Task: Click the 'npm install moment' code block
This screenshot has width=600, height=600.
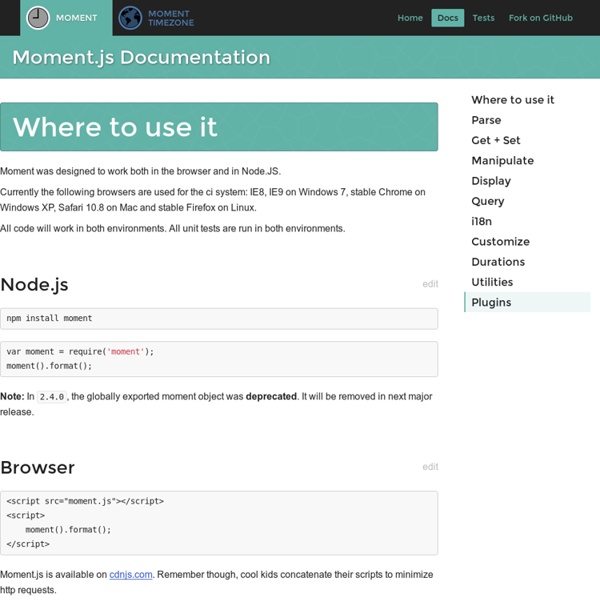Action: [x=219, y=318]
